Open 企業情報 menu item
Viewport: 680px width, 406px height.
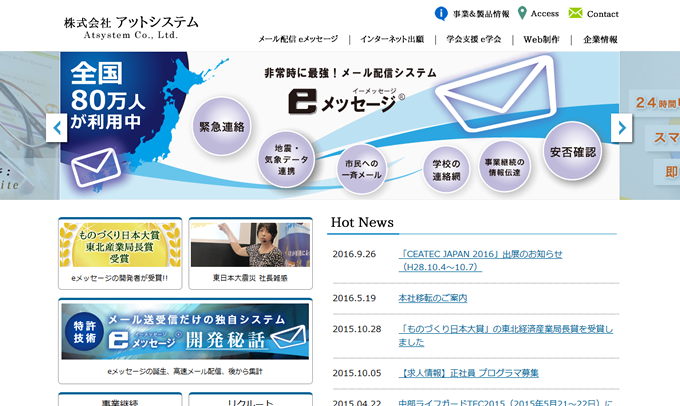600,39
